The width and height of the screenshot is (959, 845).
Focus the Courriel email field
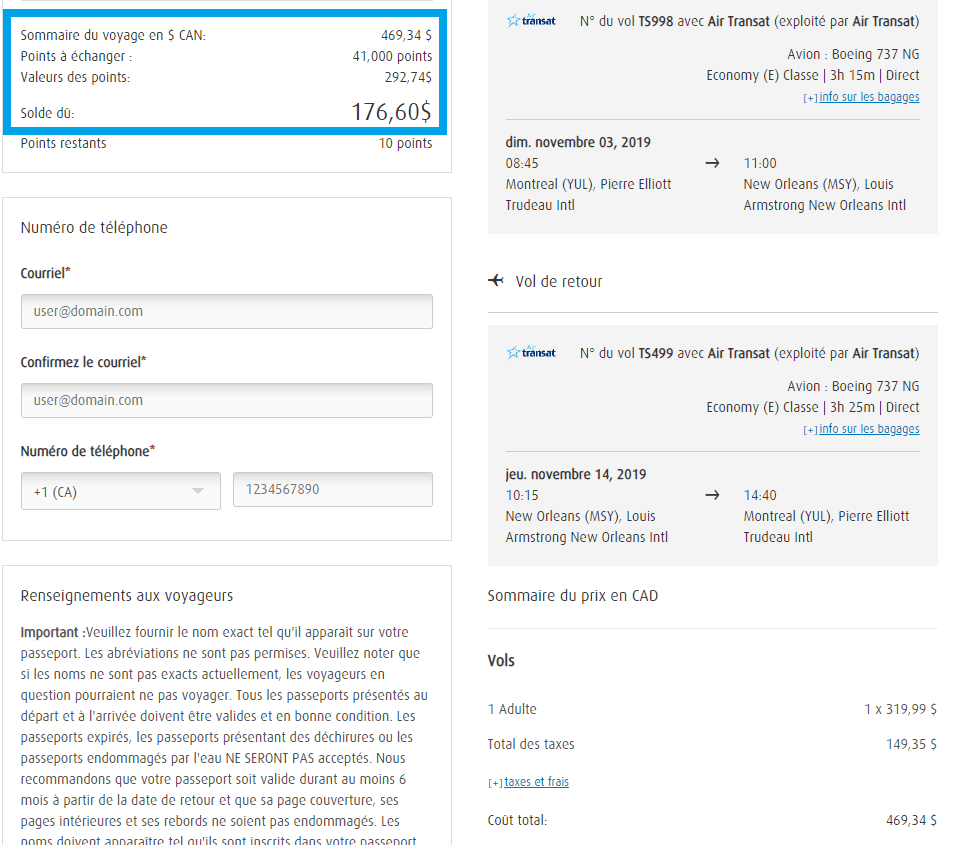click(x=226, y=311)
